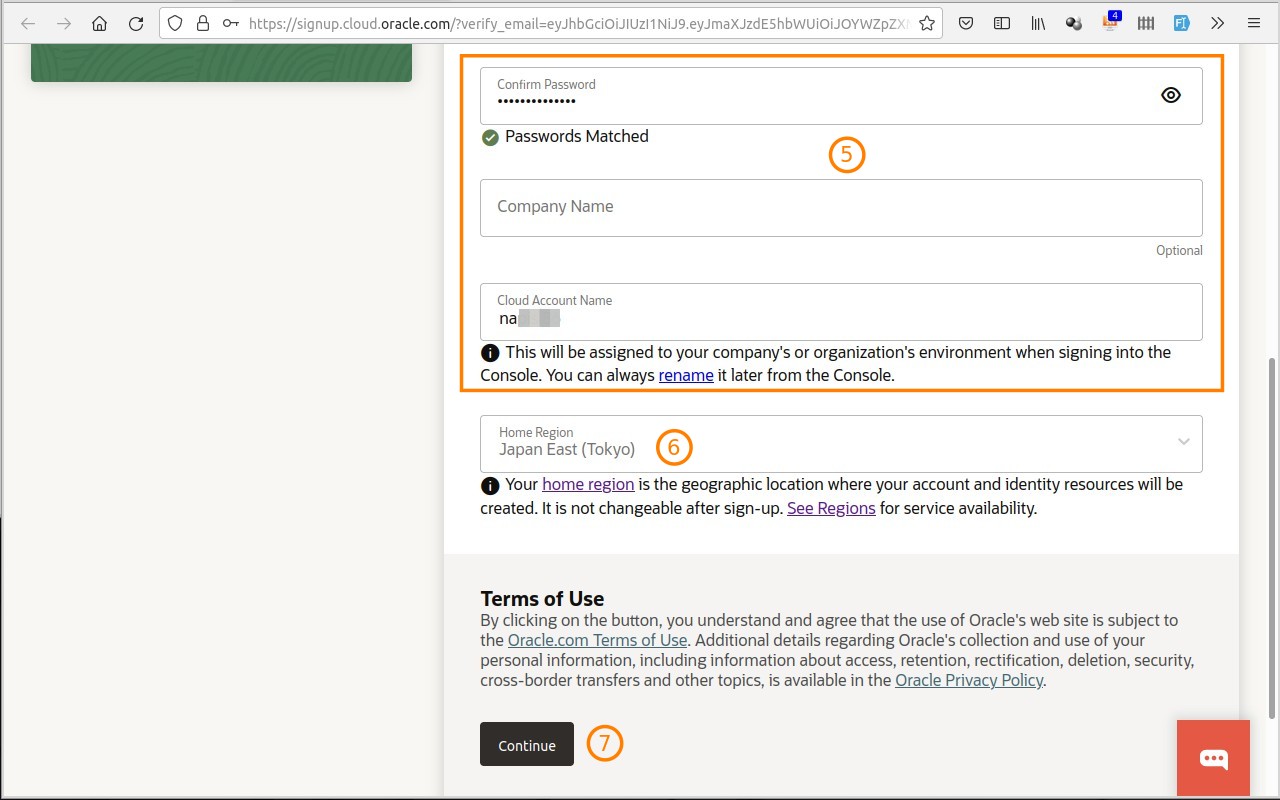Bookmark this page with the star

[927, 23]
